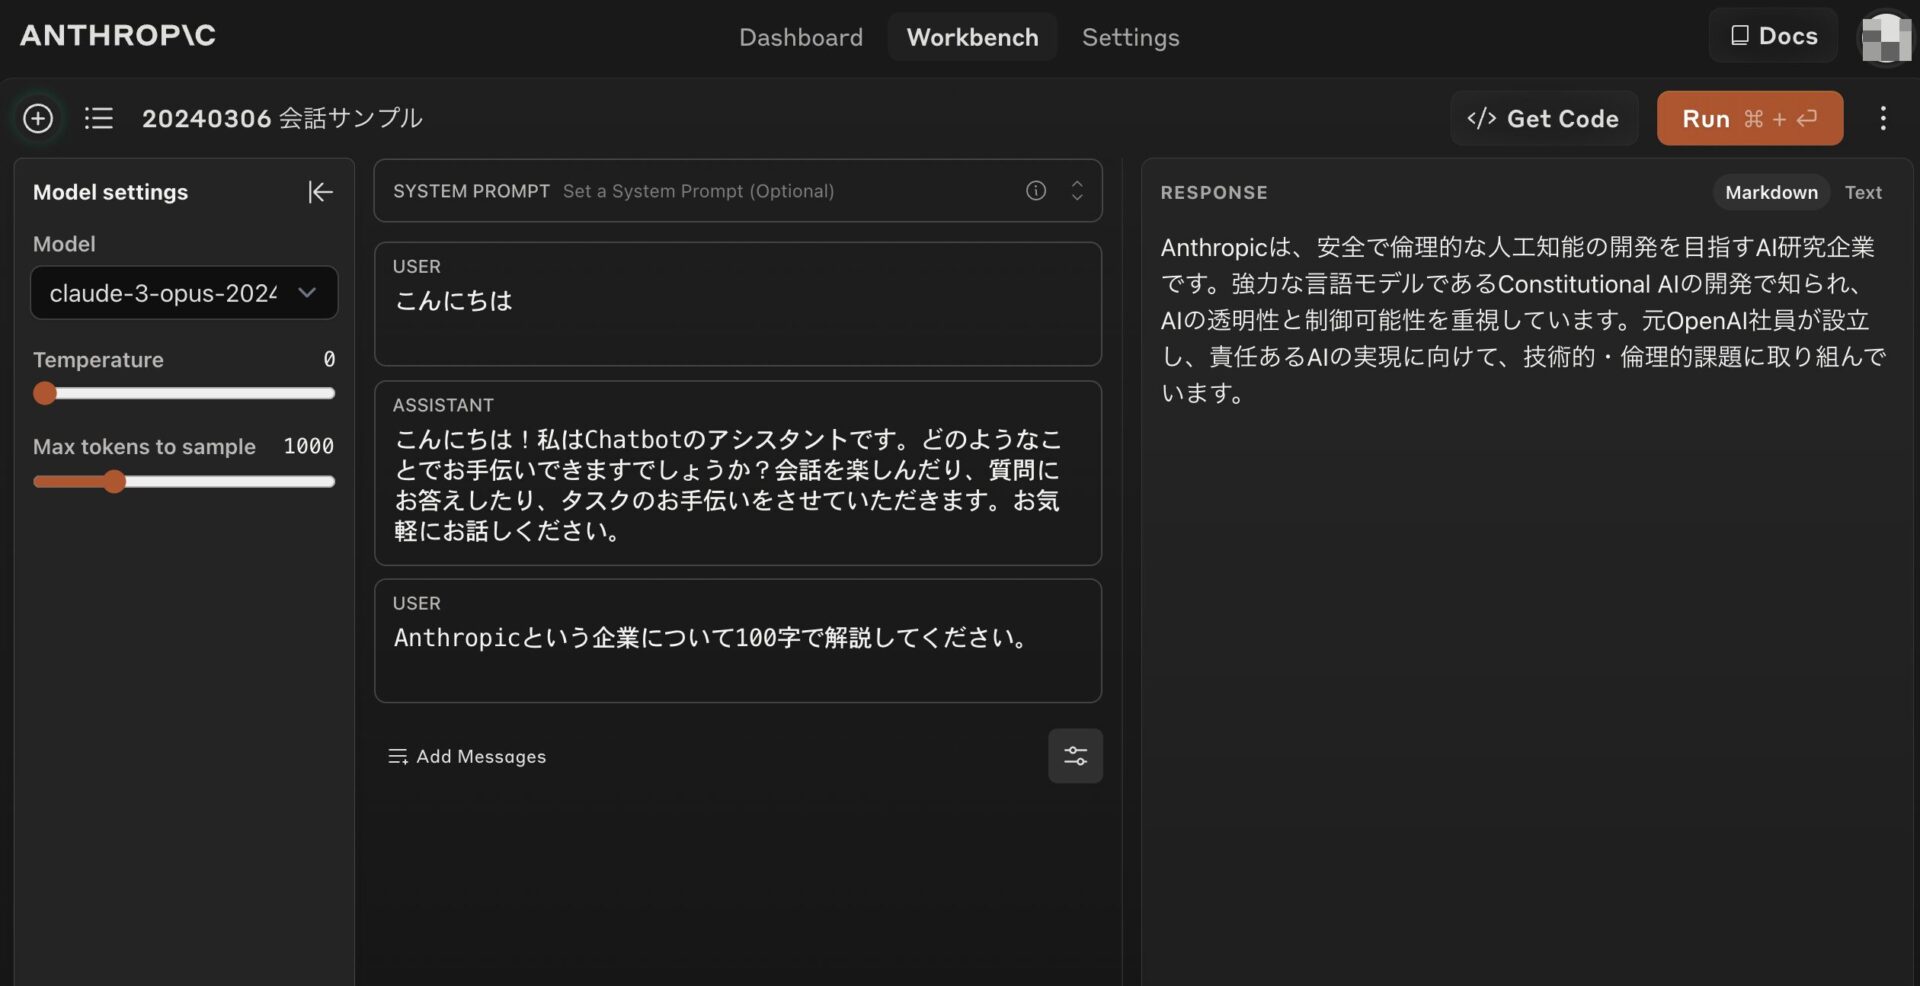This screenshot has width=1920, height=986.
Task: Open the claude-3-opus model dropdown
Action: (184, 293)
